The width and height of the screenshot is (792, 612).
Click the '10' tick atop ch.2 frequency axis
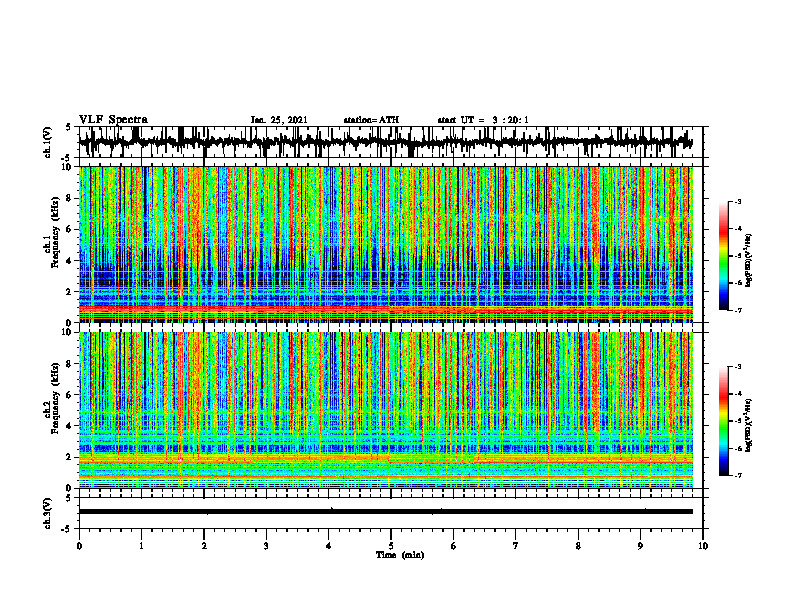coord(68,332)
